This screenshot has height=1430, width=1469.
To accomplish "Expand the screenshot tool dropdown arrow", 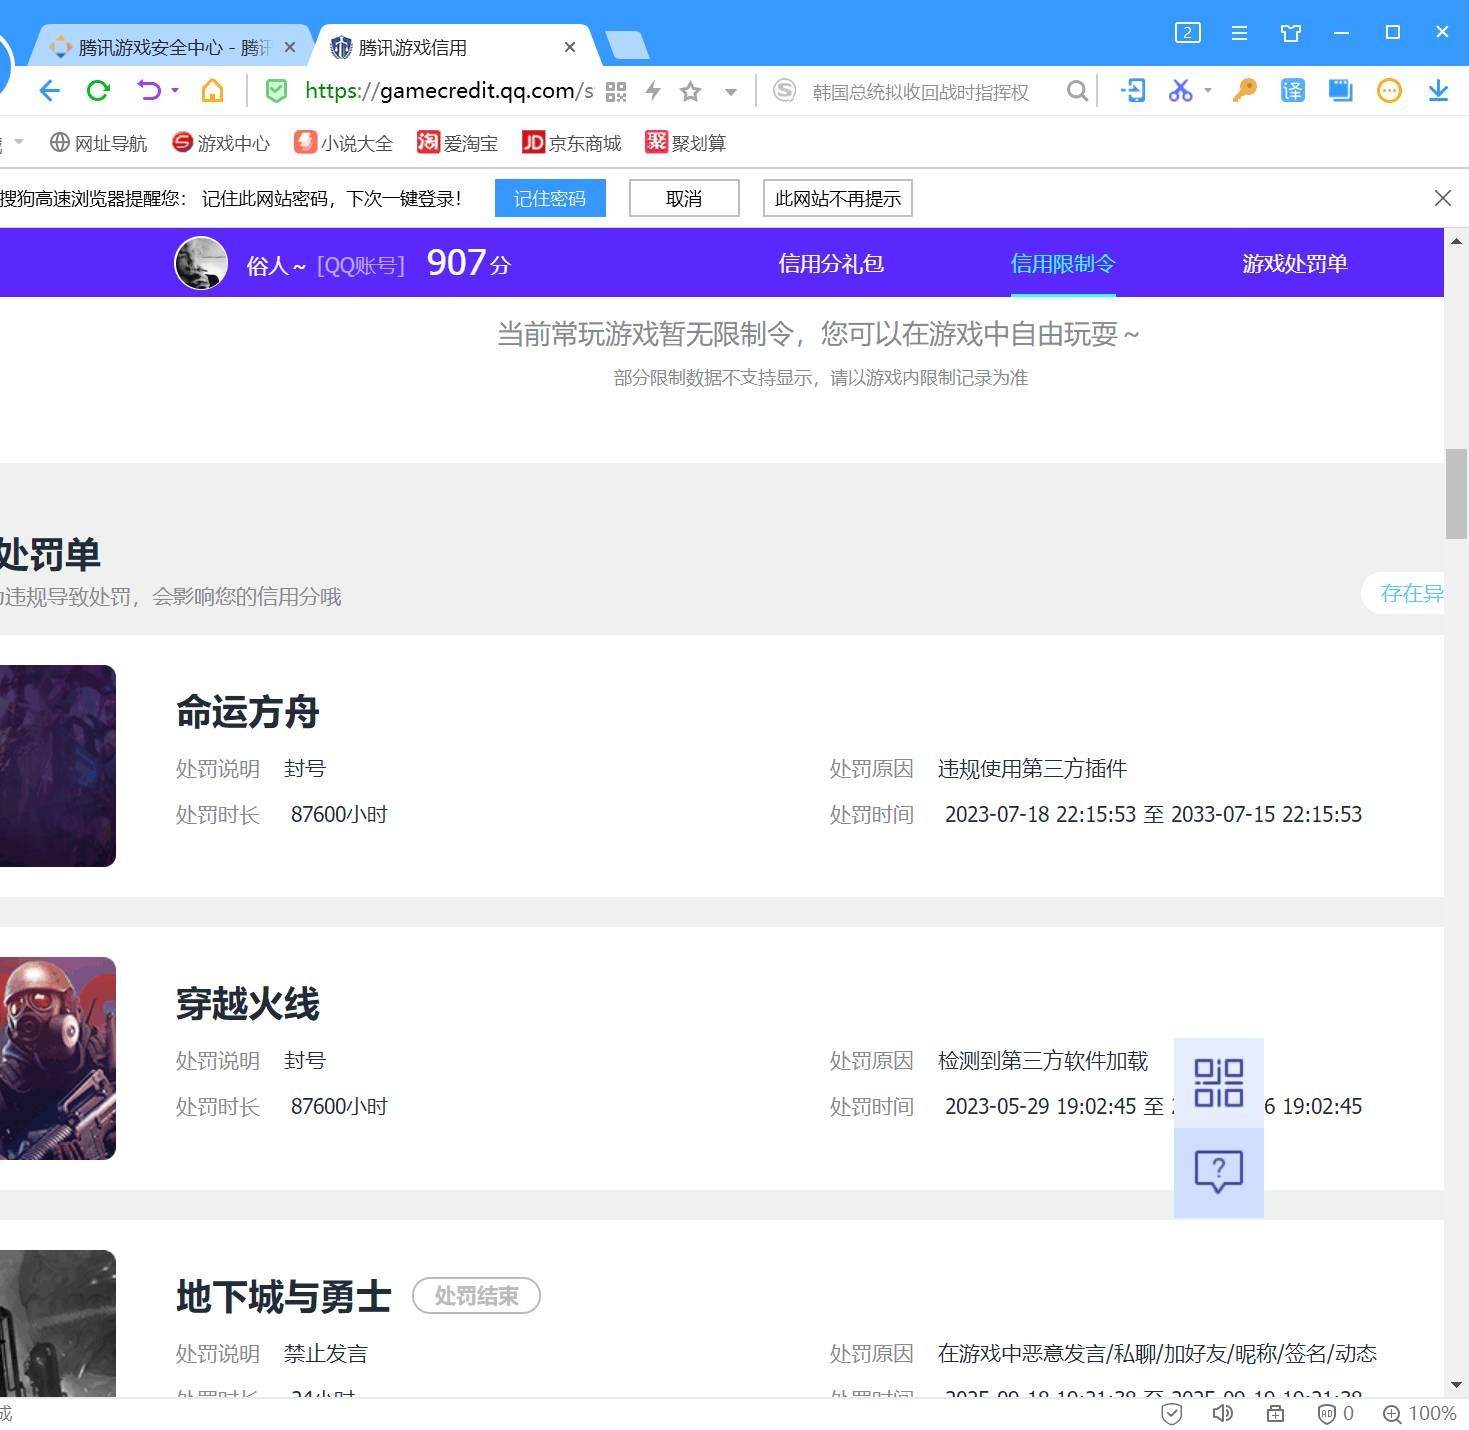I will (1208, 91).
